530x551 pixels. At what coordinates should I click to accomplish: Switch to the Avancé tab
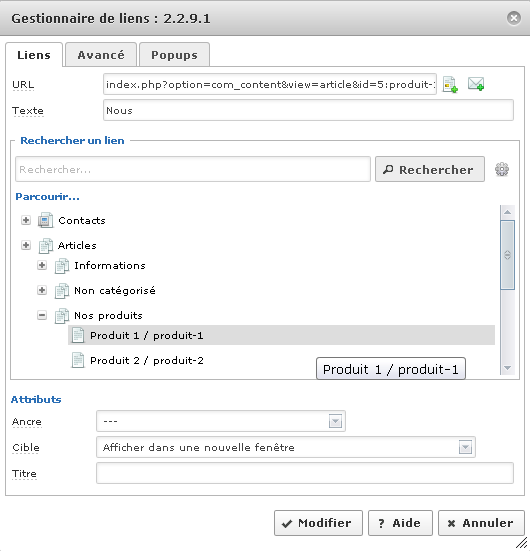pyautogui.click(x=101, y=55)
